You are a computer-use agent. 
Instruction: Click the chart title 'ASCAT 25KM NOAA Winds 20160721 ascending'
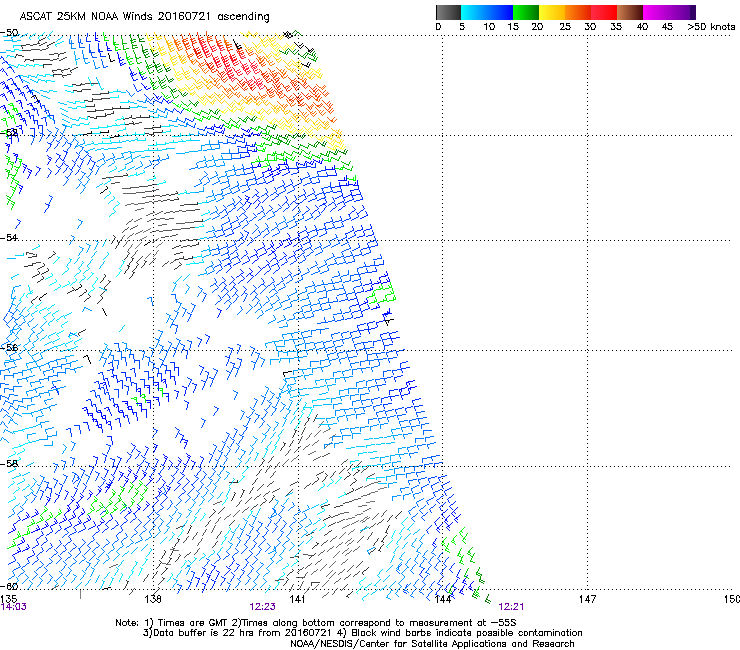(x=144, y=17)
